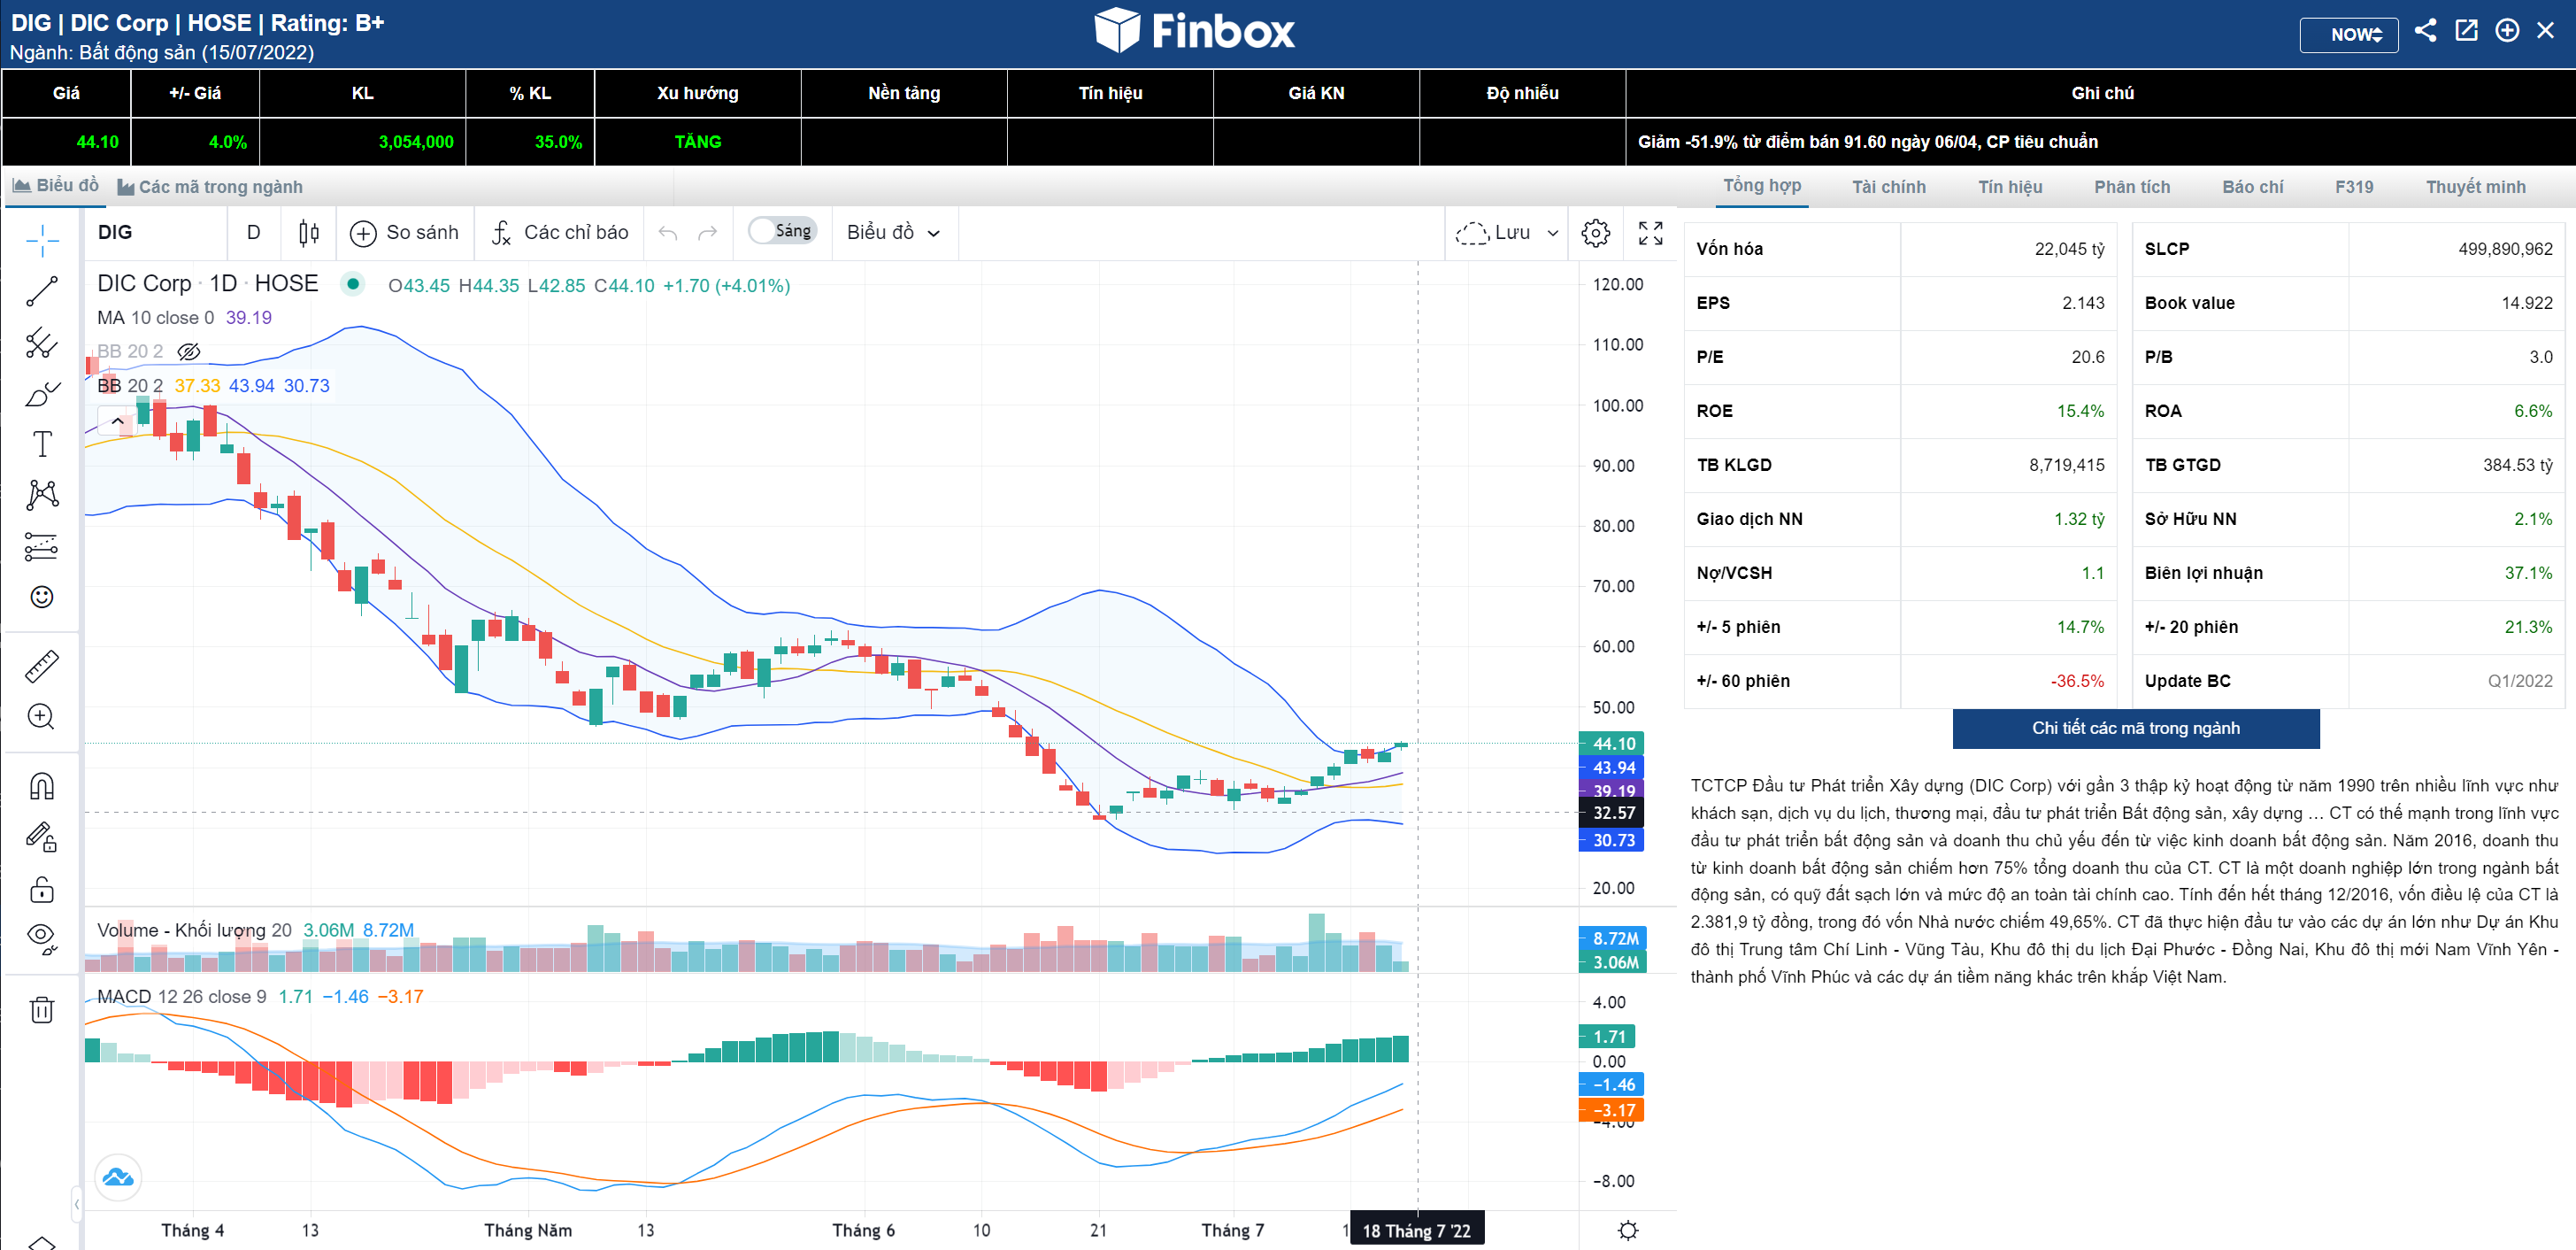
Task: Click the trash remove drawings icon
Action: [41, 1010]
